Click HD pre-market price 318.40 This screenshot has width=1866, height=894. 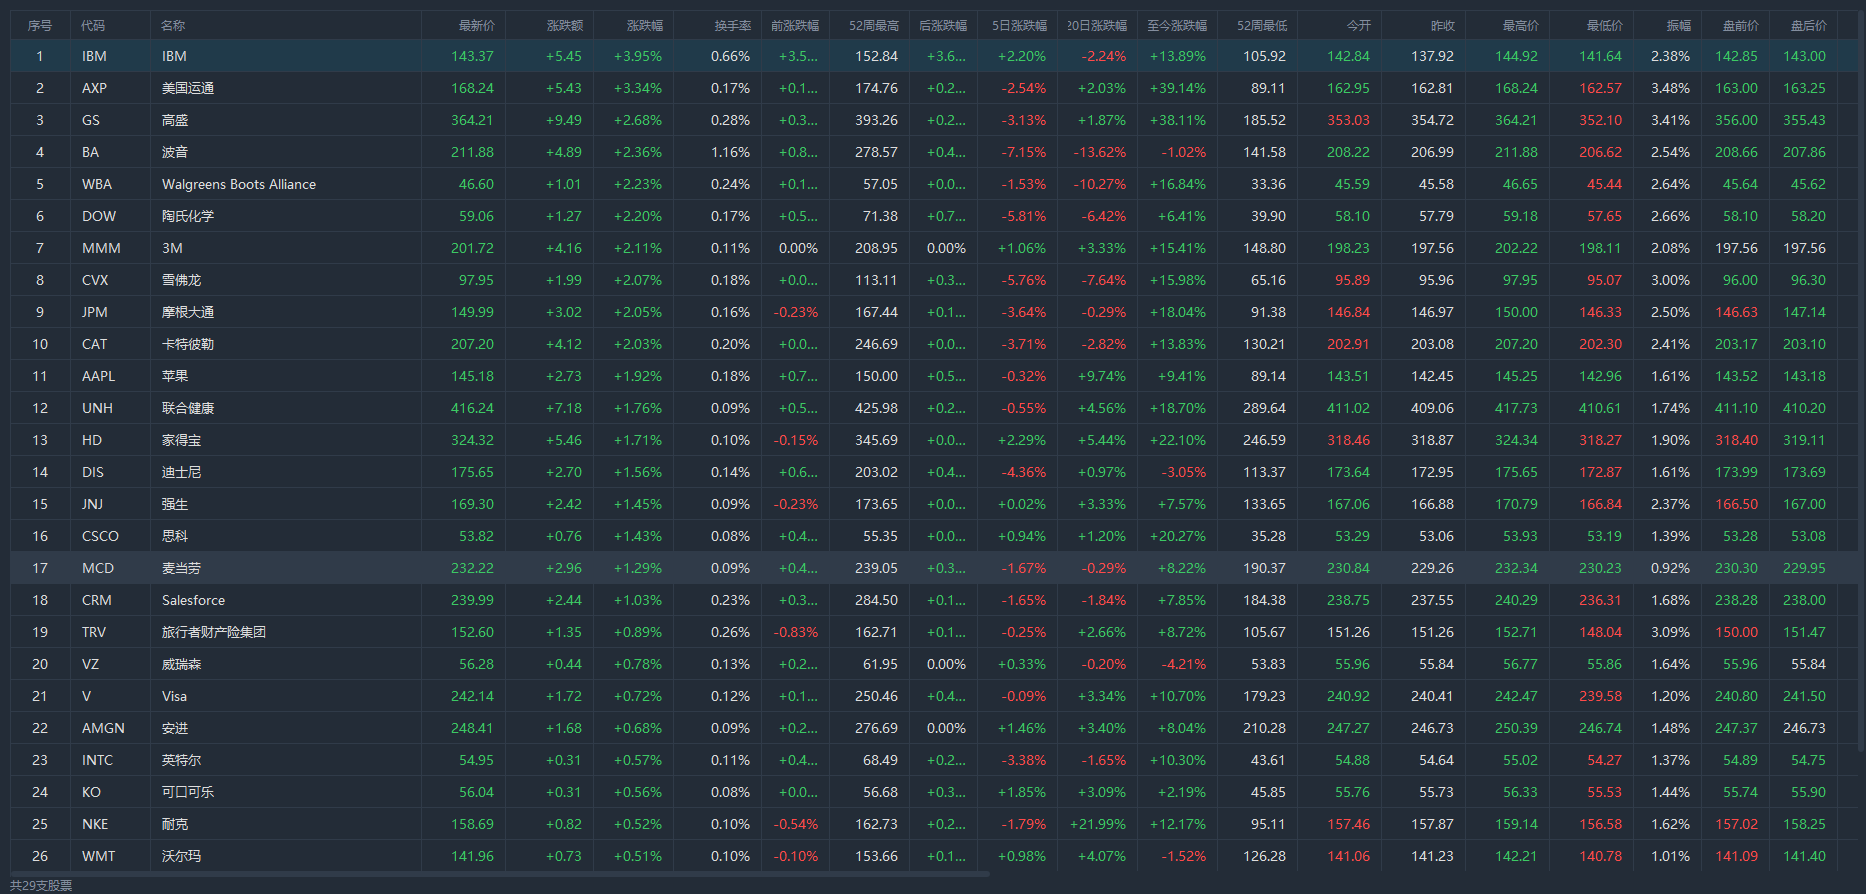[1736, 440]
